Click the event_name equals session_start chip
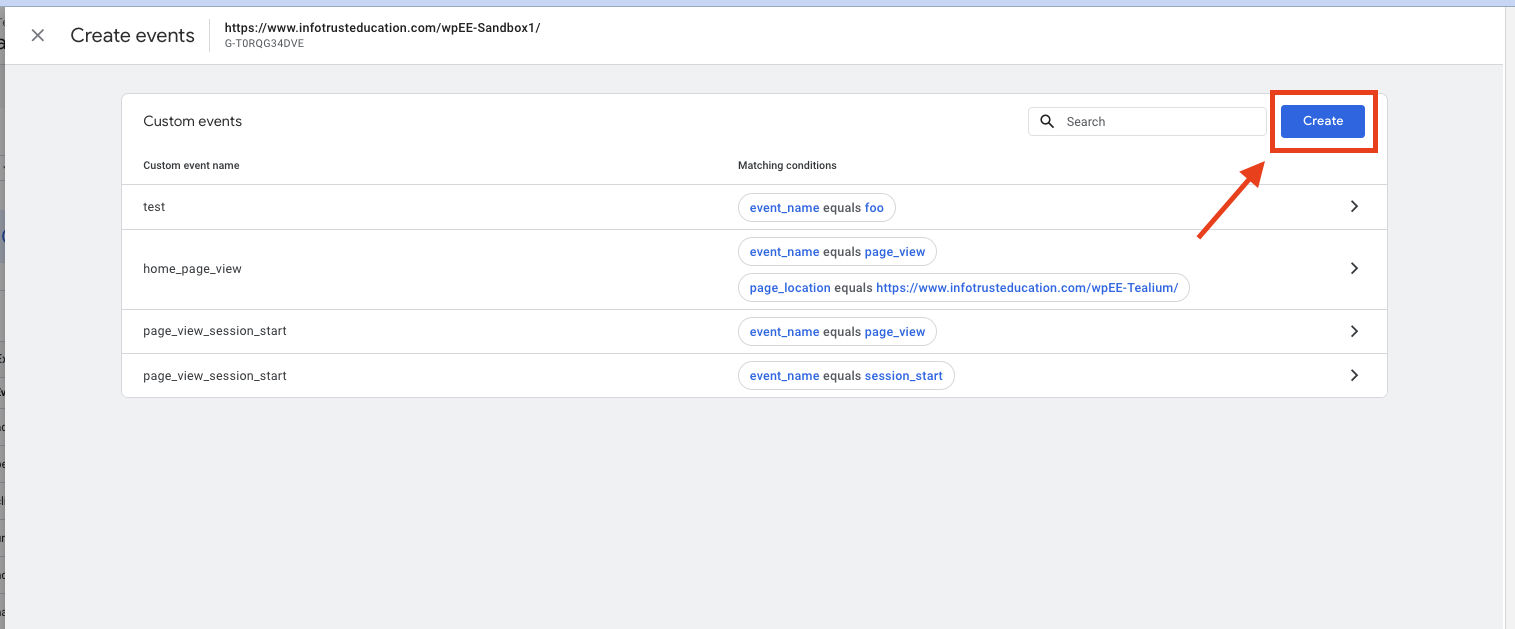Screen dimensions: 1515x629 (845, 375)
